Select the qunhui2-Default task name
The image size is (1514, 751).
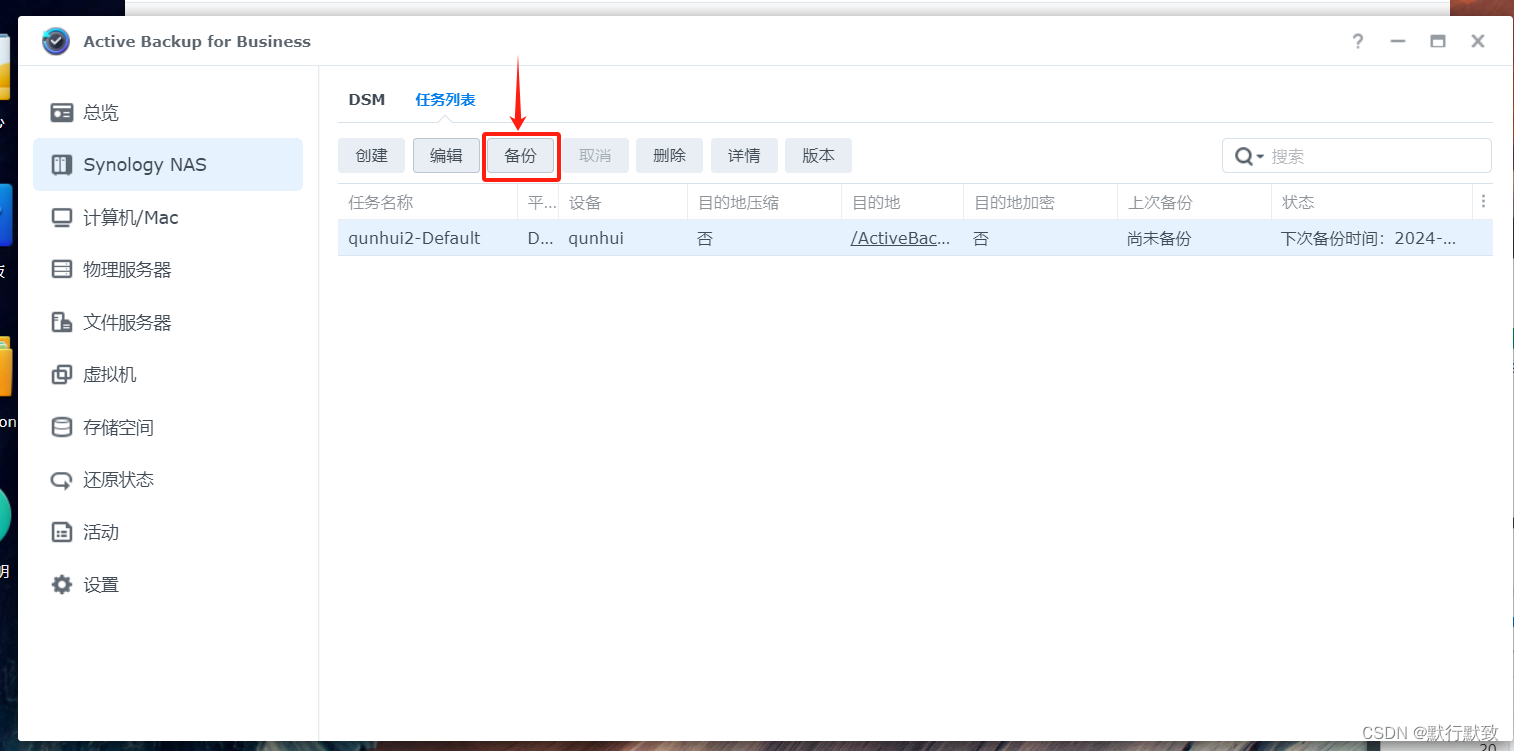pos(414,238)
